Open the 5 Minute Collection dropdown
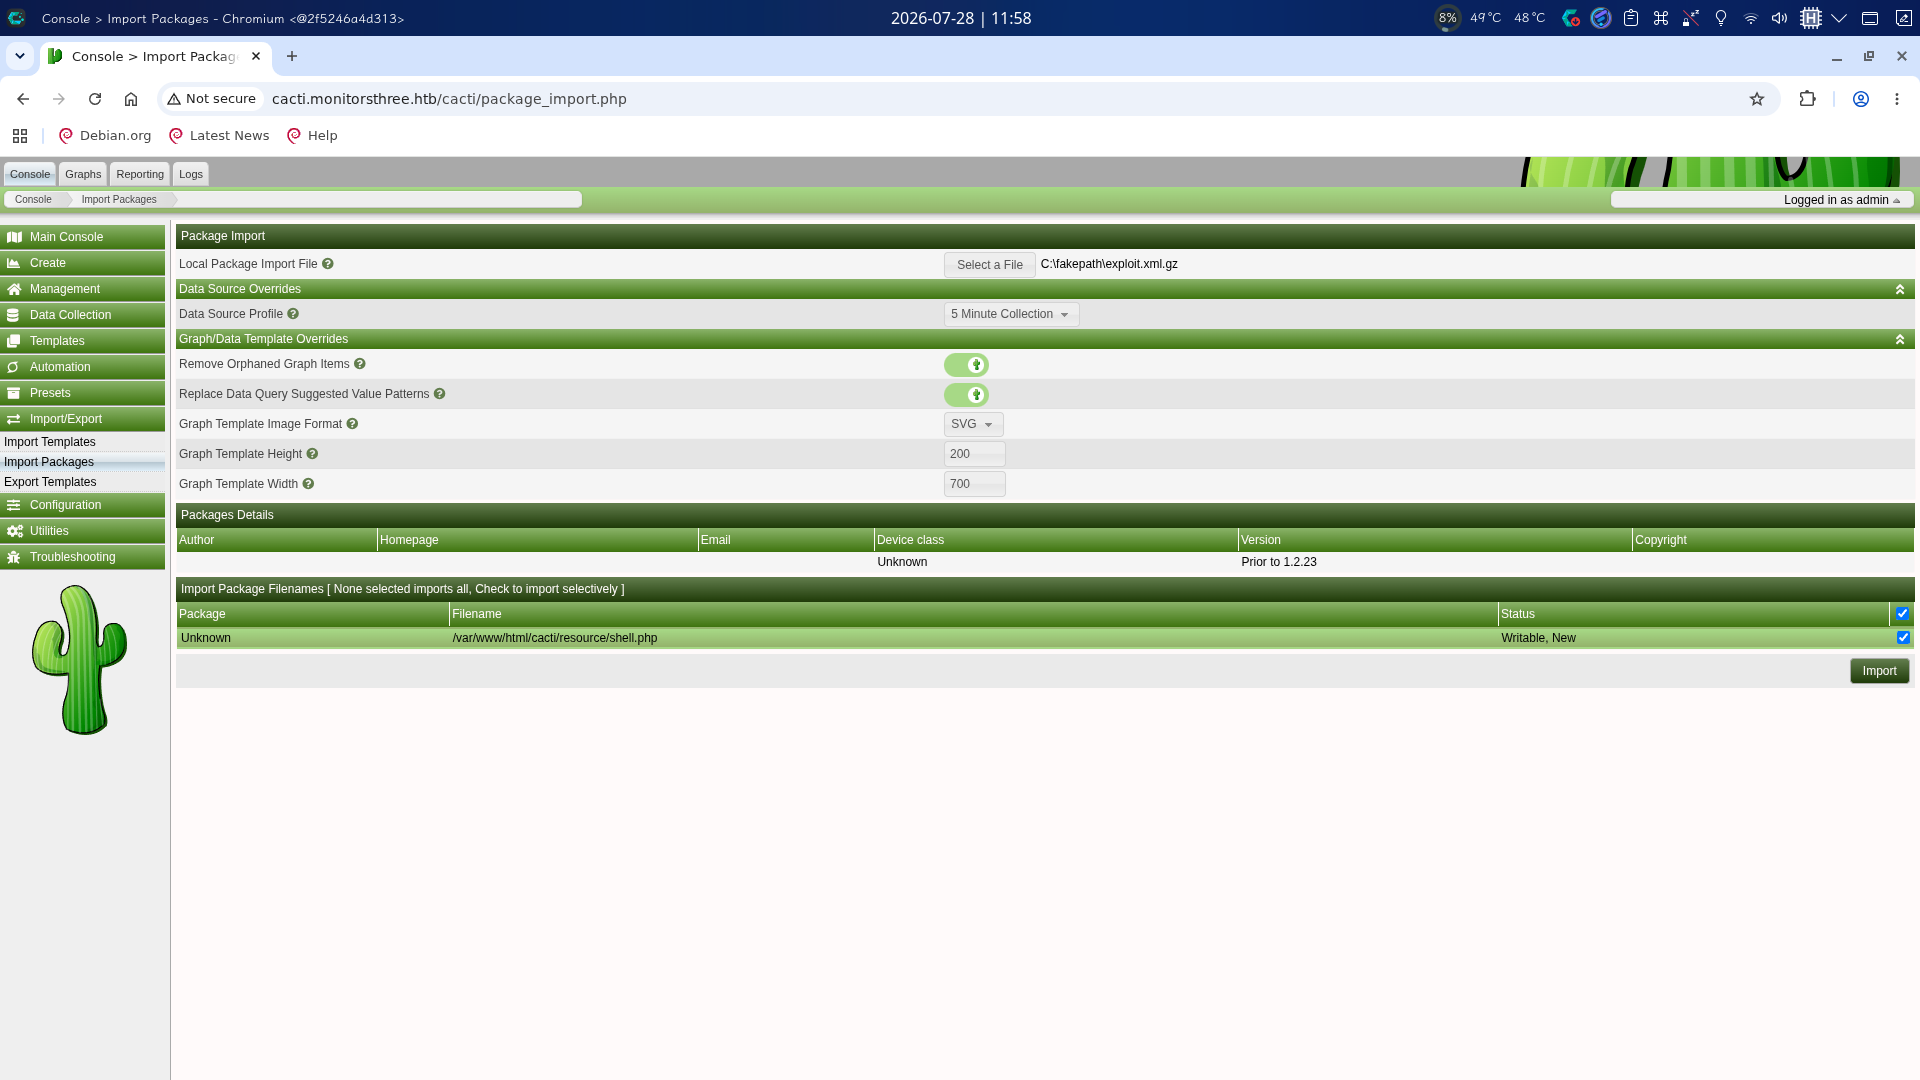 [x=1011, y=314]
